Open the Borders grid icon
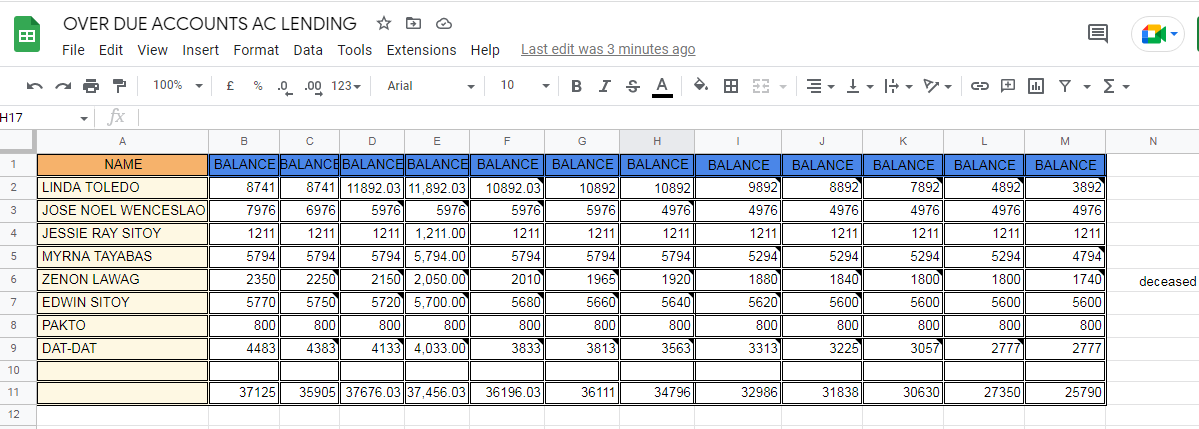 (x=730, y=86)
